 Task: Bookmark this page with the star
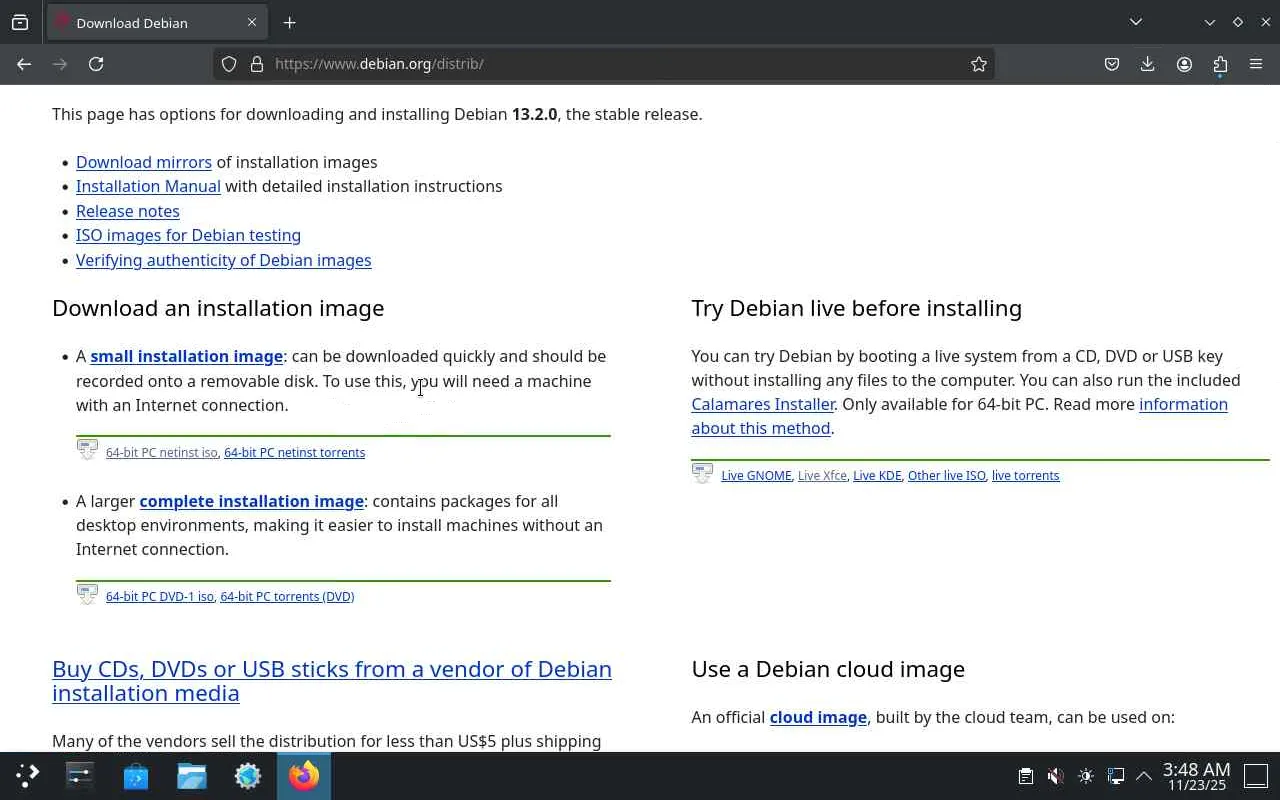[x=979, y=64]
